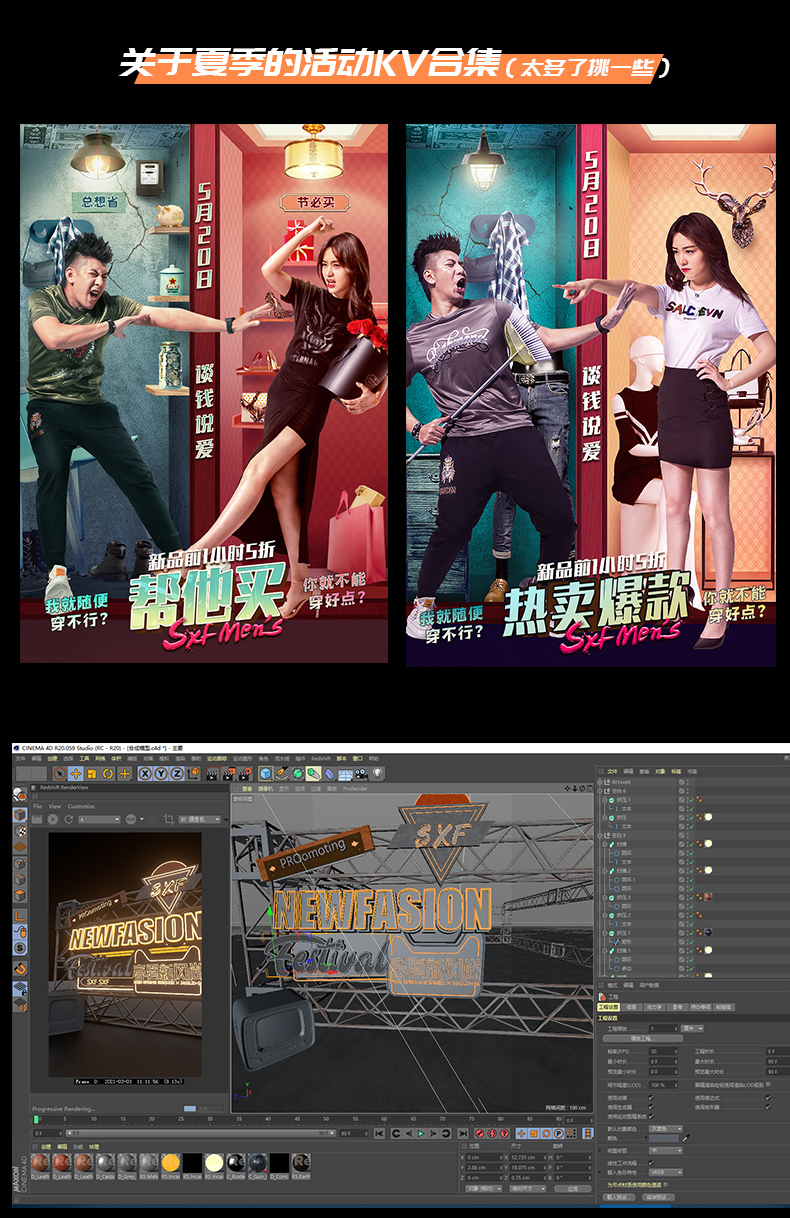Viewport: 790px width, 1218px height.
Task: Open 对象 menu in Object Manager
Action: coord(660,771)
